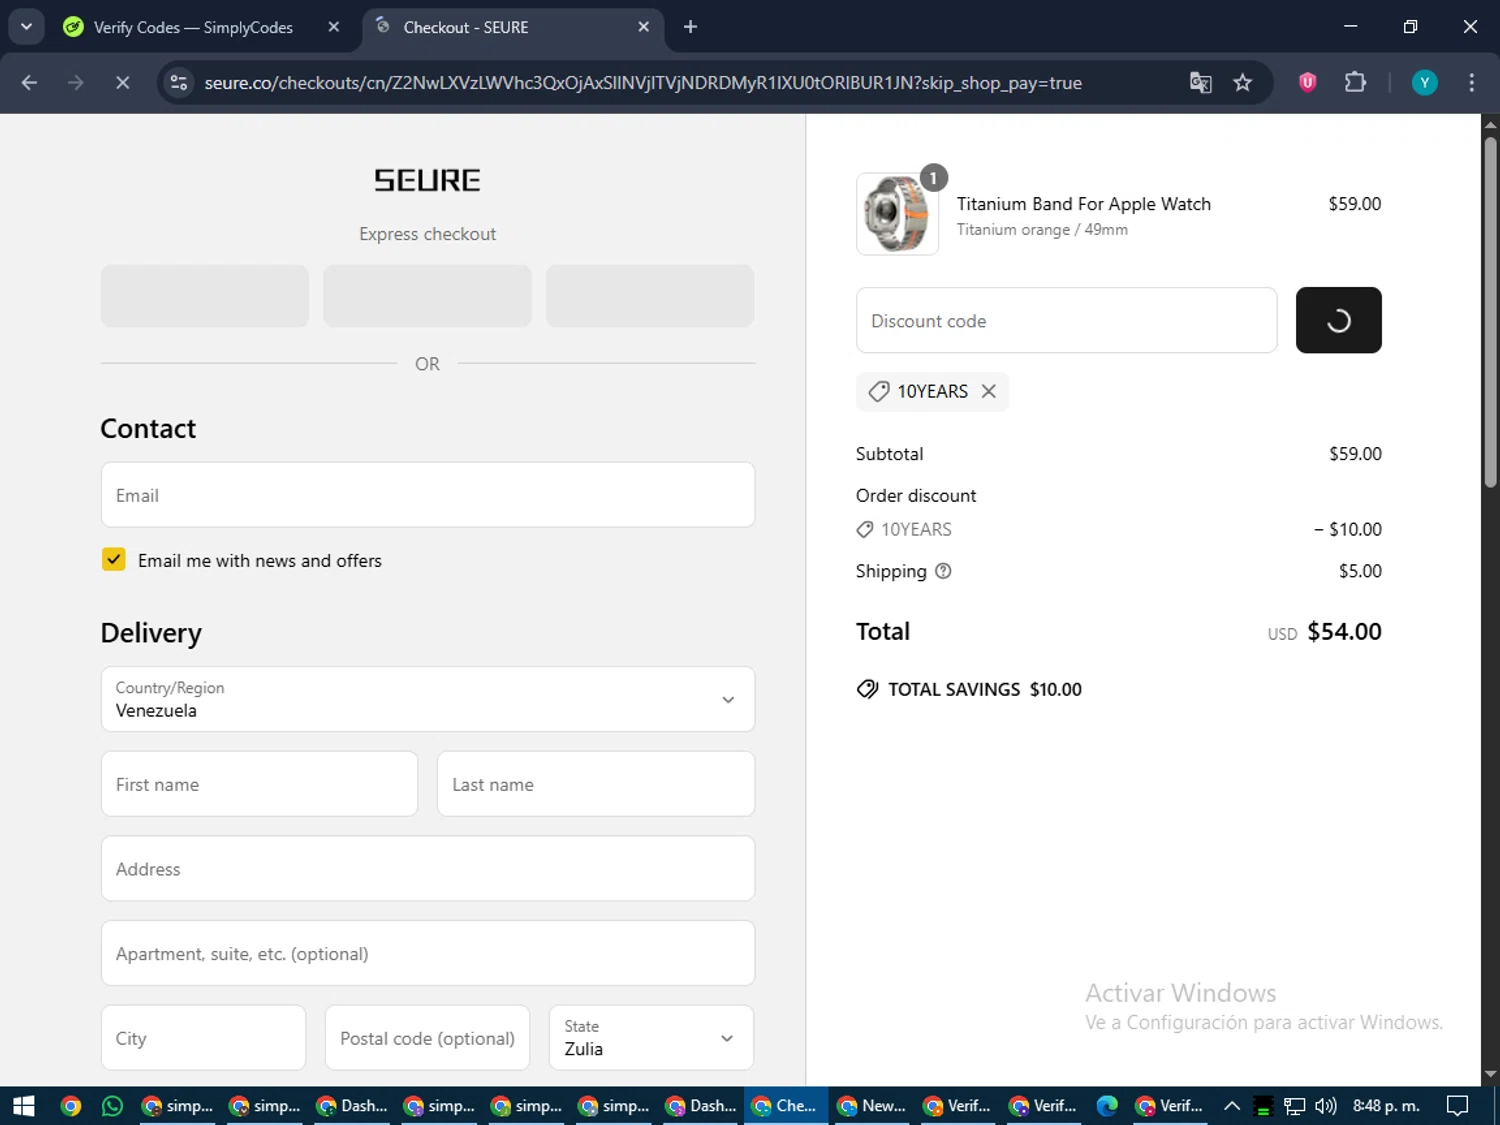Click the Express checkout heading

[x=427, y=234]
